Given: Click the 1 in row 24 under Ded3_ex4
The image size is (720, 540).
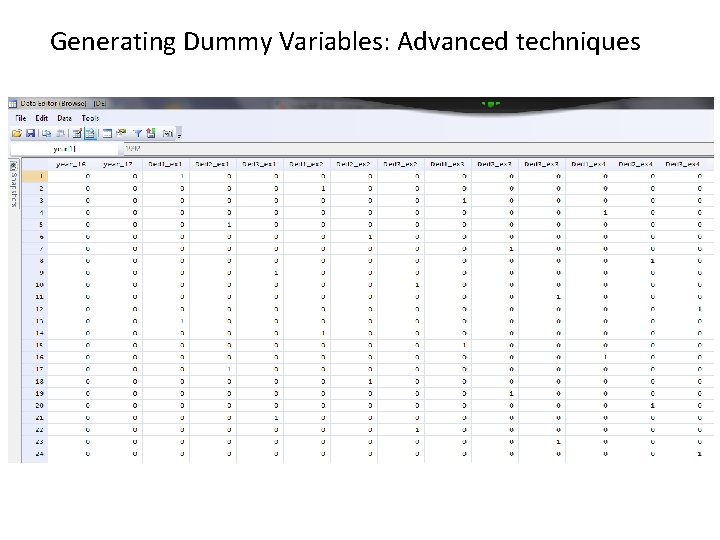Looking at the screenshot, I should (699, 454).
